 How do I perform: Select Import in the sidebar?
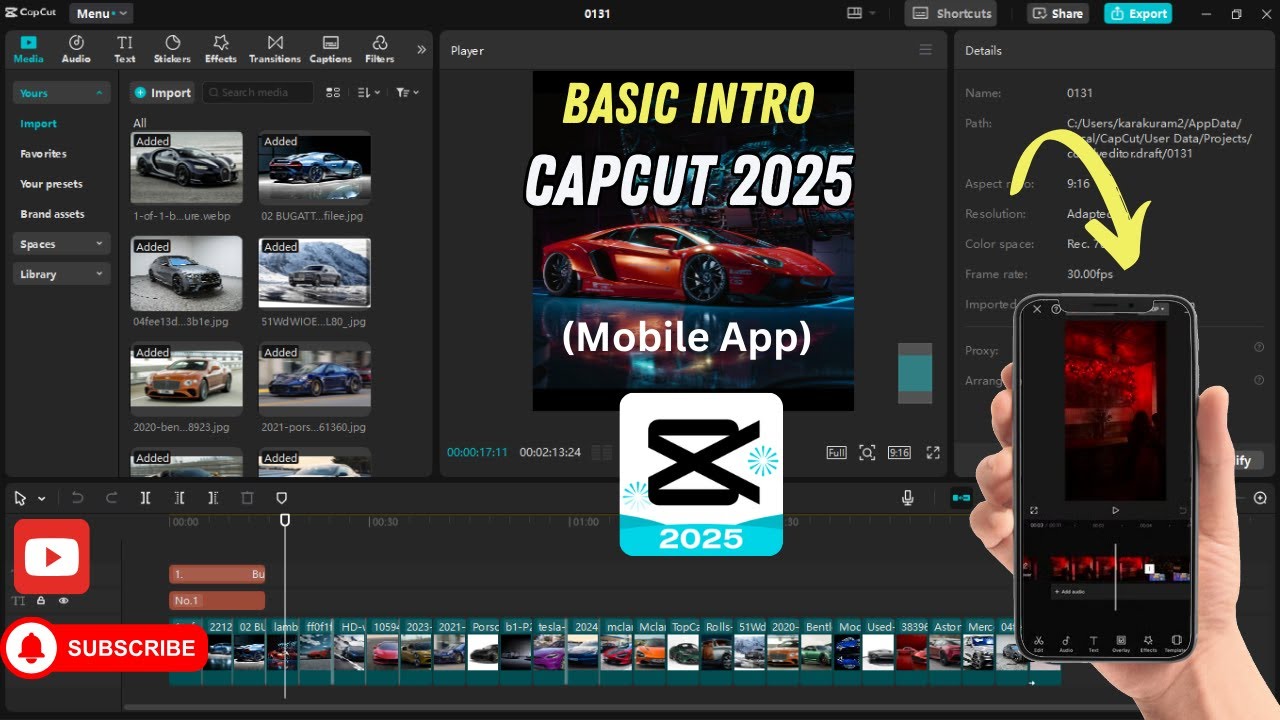pyautogui.click(x=39, y=124)
